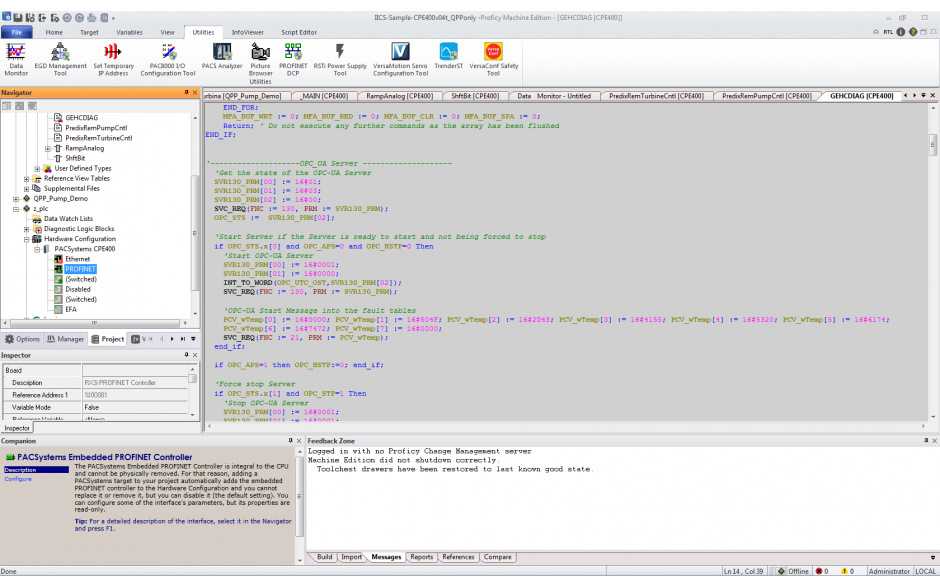Pin the Inspector panel

pyautogui.click(x=186, y=355)
